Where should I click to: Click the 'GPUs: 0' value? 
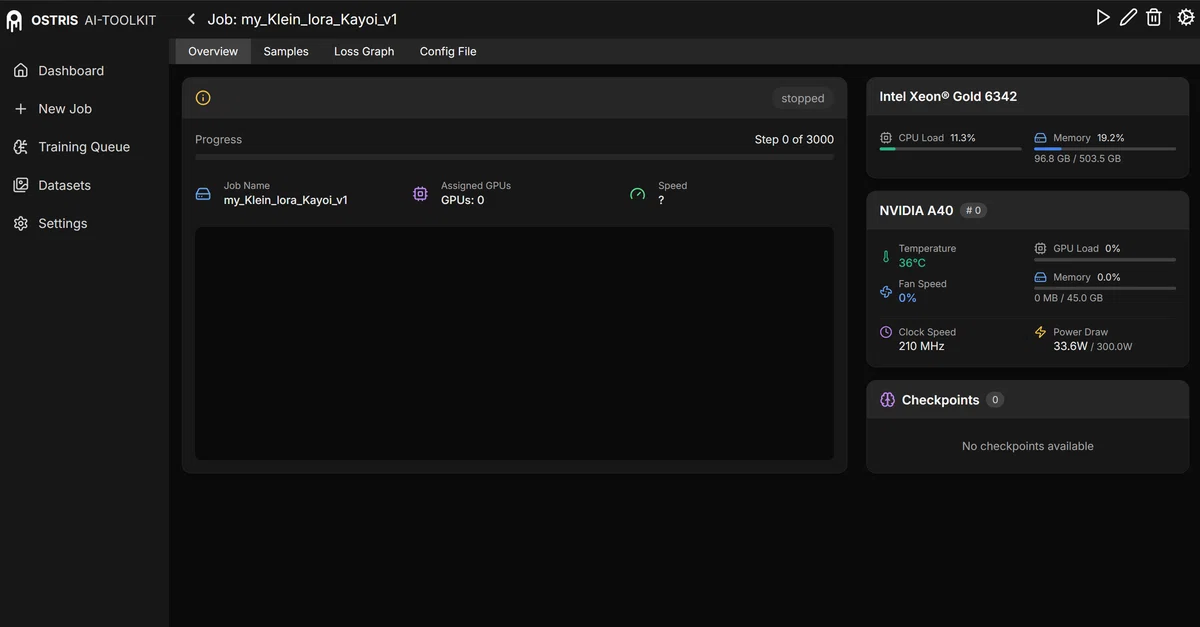click(x=463, y=200)
